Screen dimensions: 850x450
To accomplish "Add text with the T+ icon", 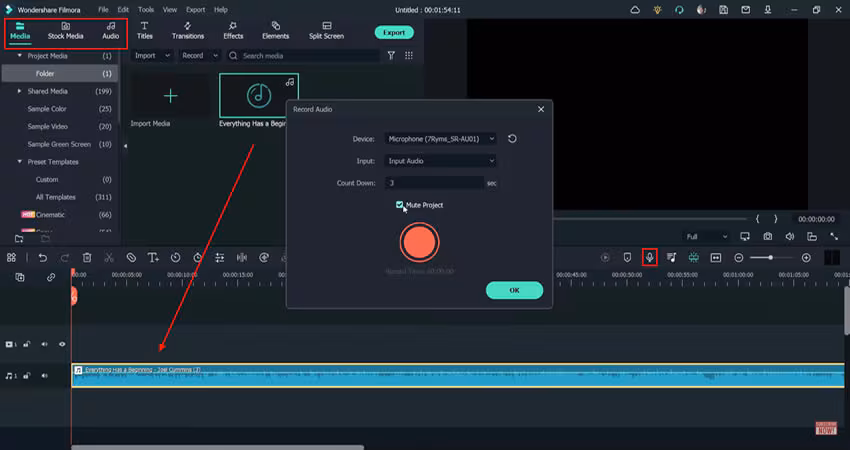I will (153, 258).
